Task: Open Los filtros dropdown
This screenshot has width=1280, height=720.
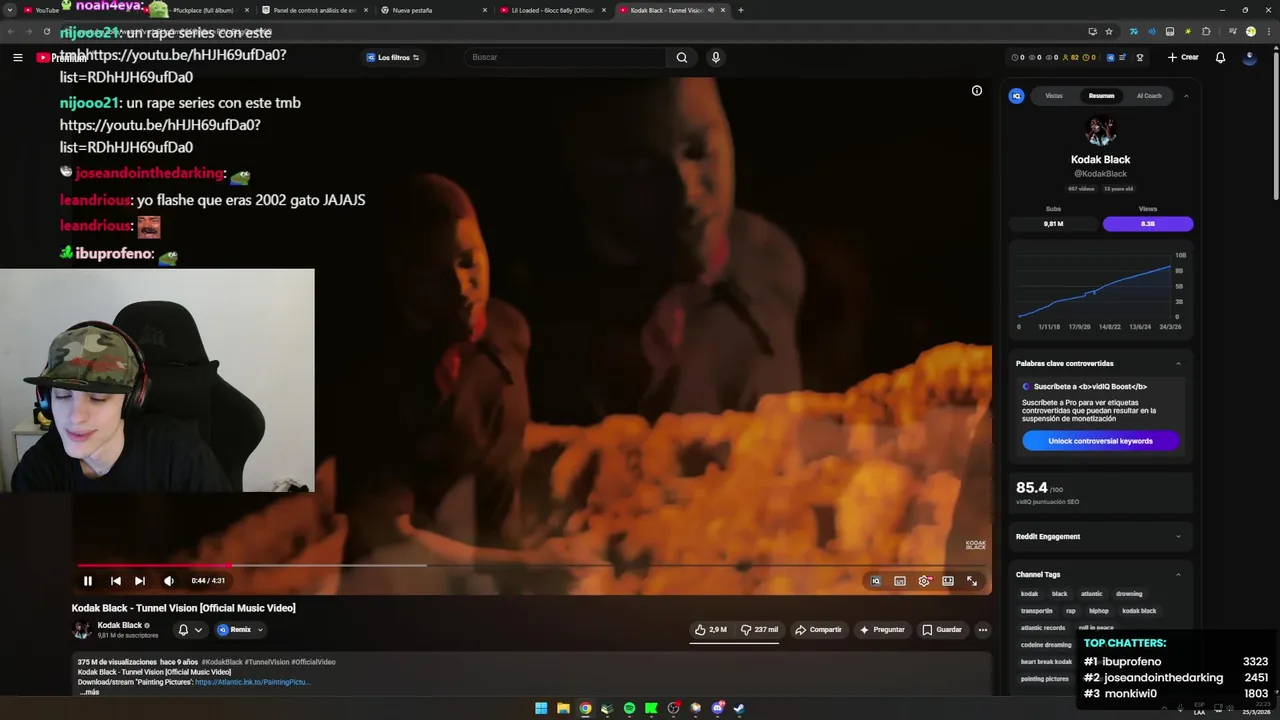Action: [x=393, y=57]
